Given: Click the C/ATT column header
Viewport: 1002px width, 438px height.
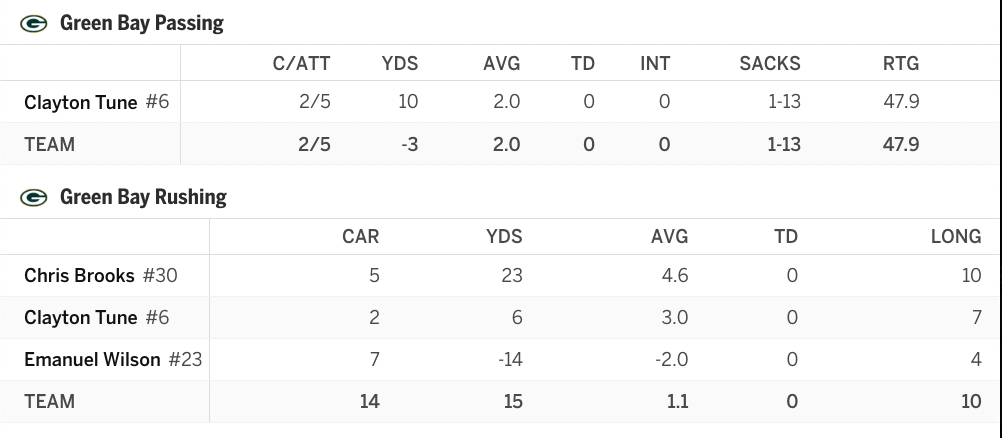Looking at the screenshot, I should pyautogui.click(x=301, y=64).
